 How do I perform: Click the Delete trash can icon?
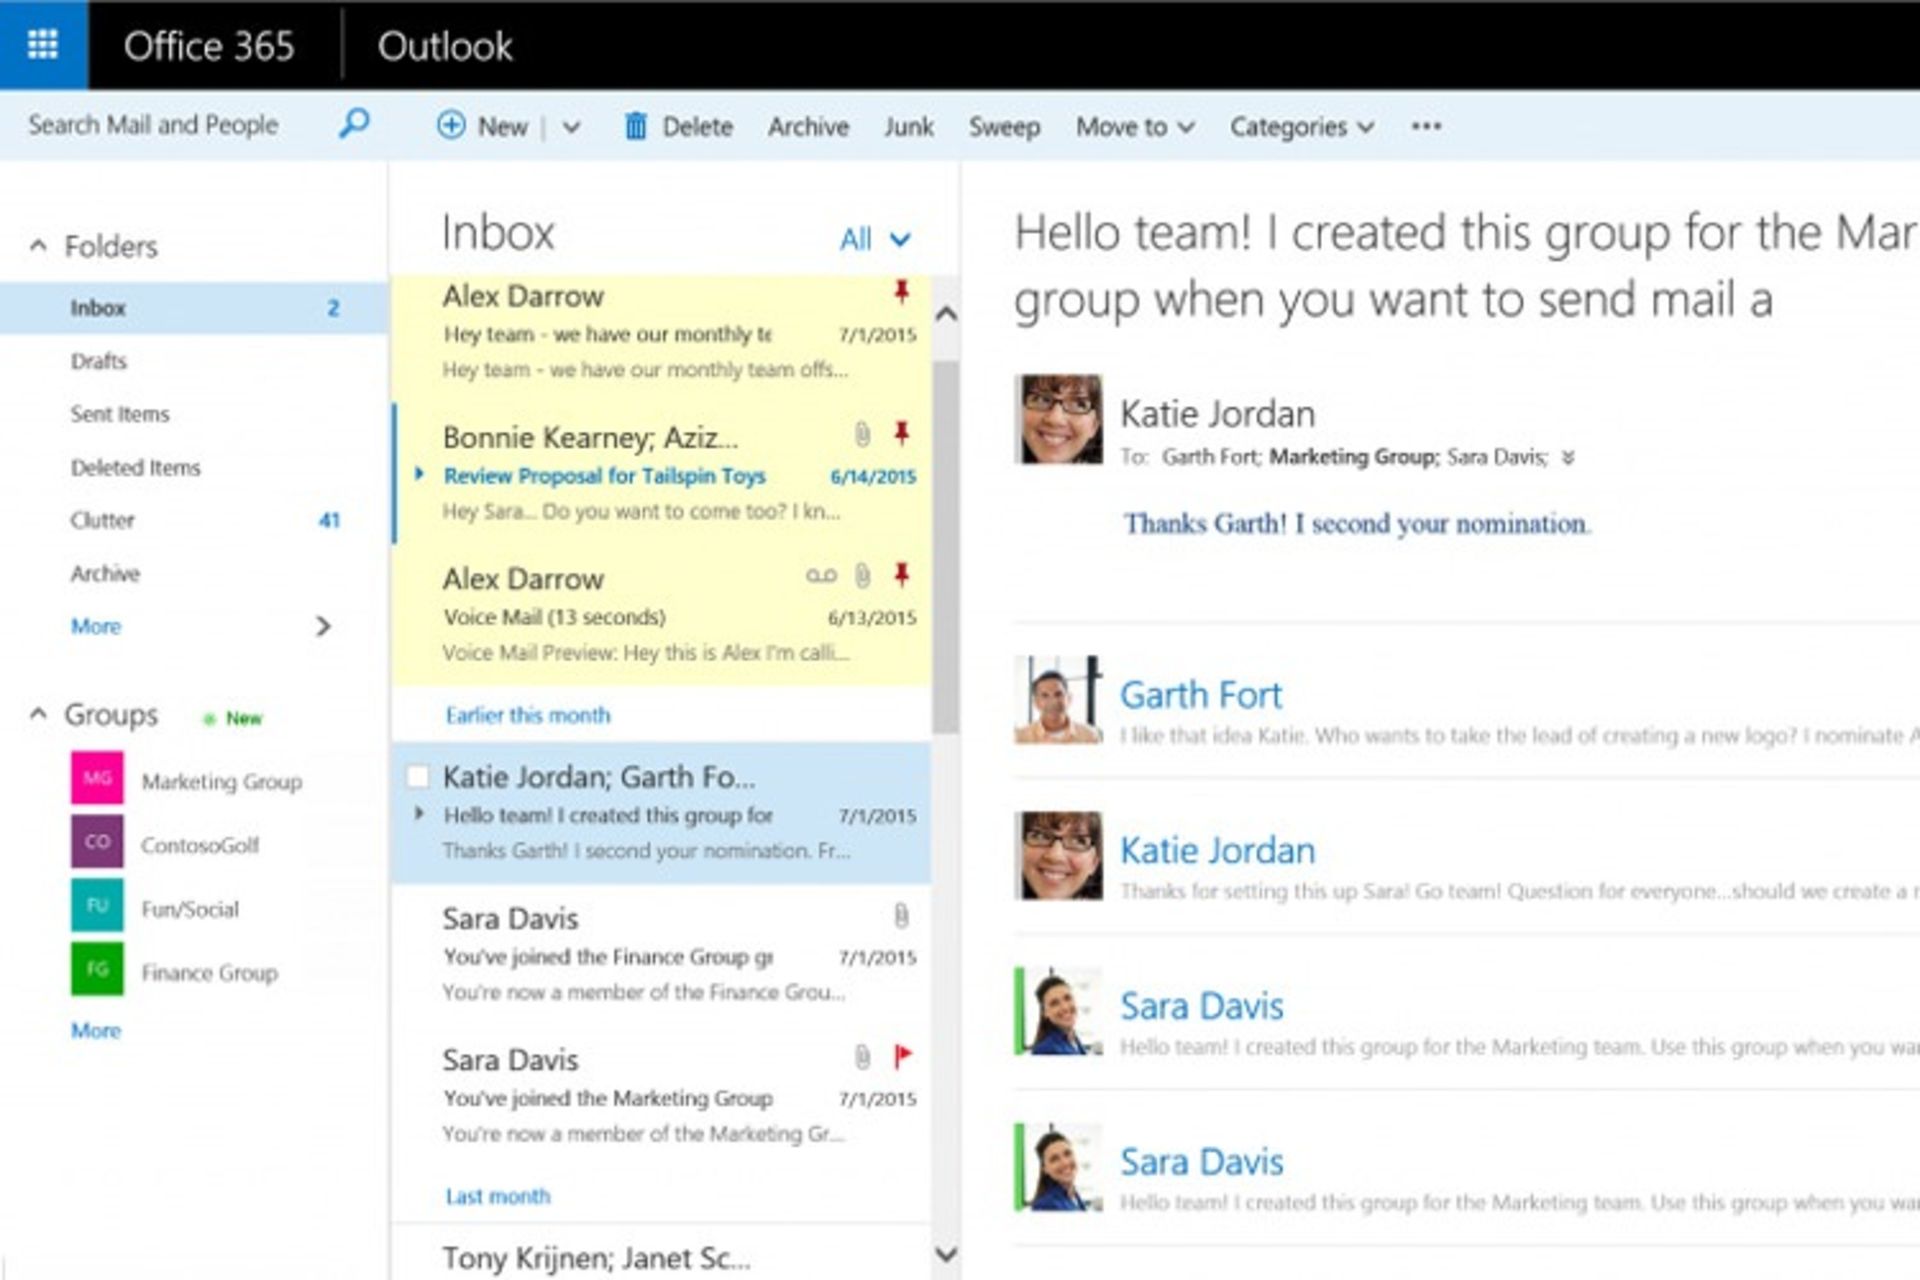pyautogui.click(x=635, y=126)
